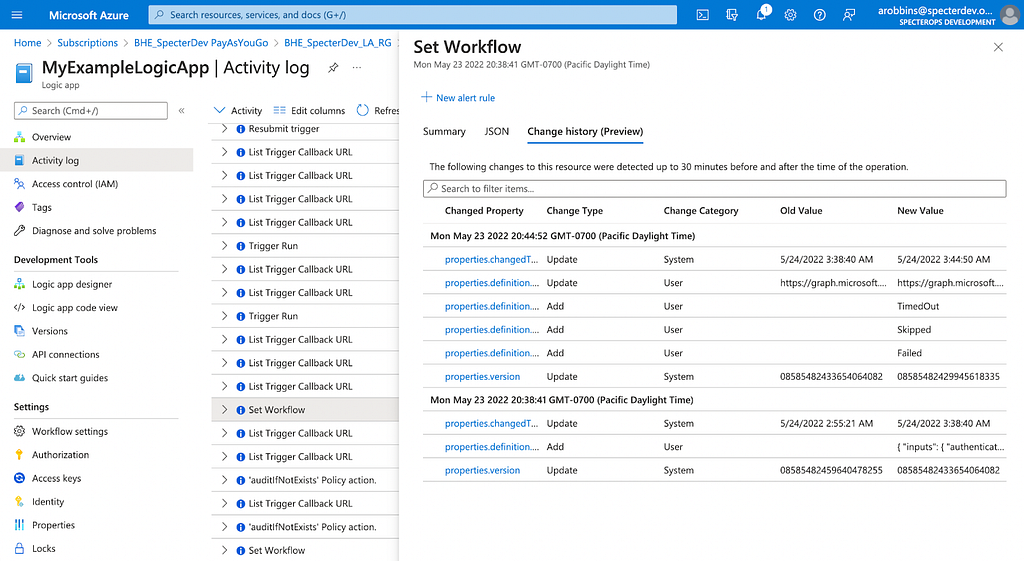1024x561 pixels.
Task: Open the first properties.version link
Action: (x=483, y=377)
